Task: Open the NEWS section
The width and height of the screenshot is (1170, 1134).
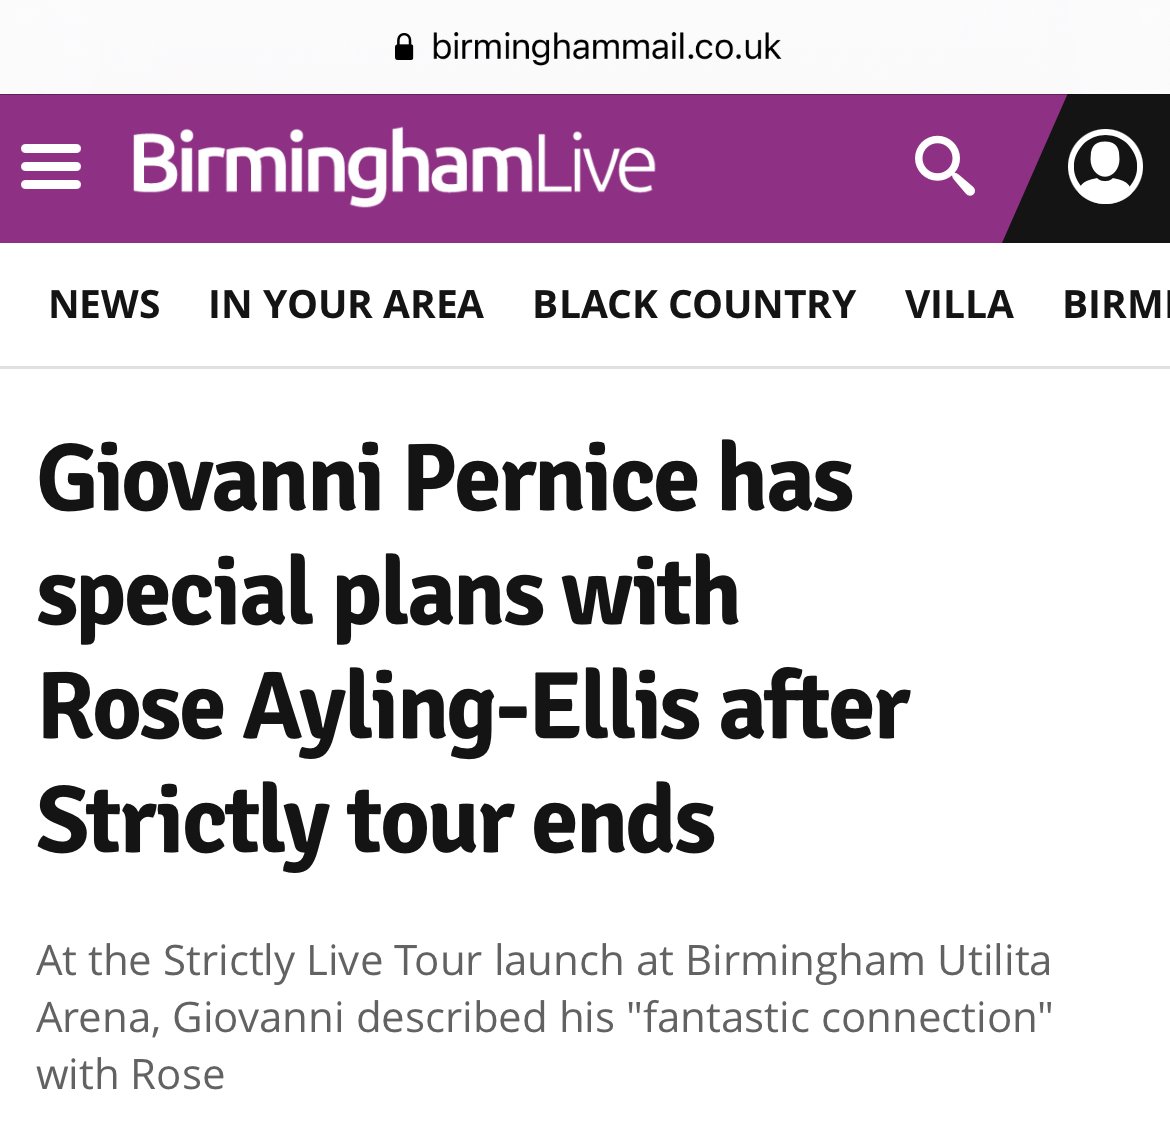Action: pos(104,304)
